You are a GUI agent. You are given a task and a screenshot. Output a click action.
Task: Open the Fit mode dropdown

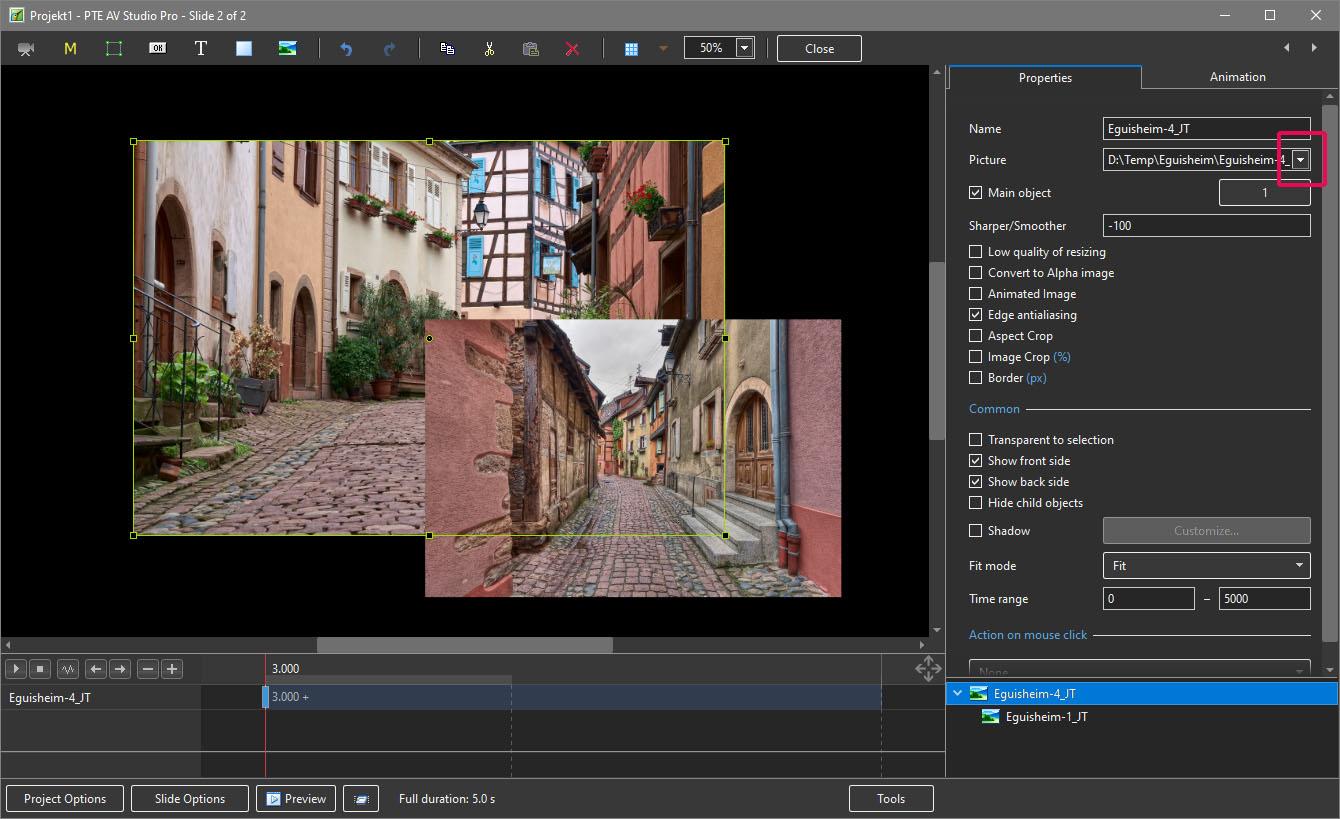(x=1206, y=566)
